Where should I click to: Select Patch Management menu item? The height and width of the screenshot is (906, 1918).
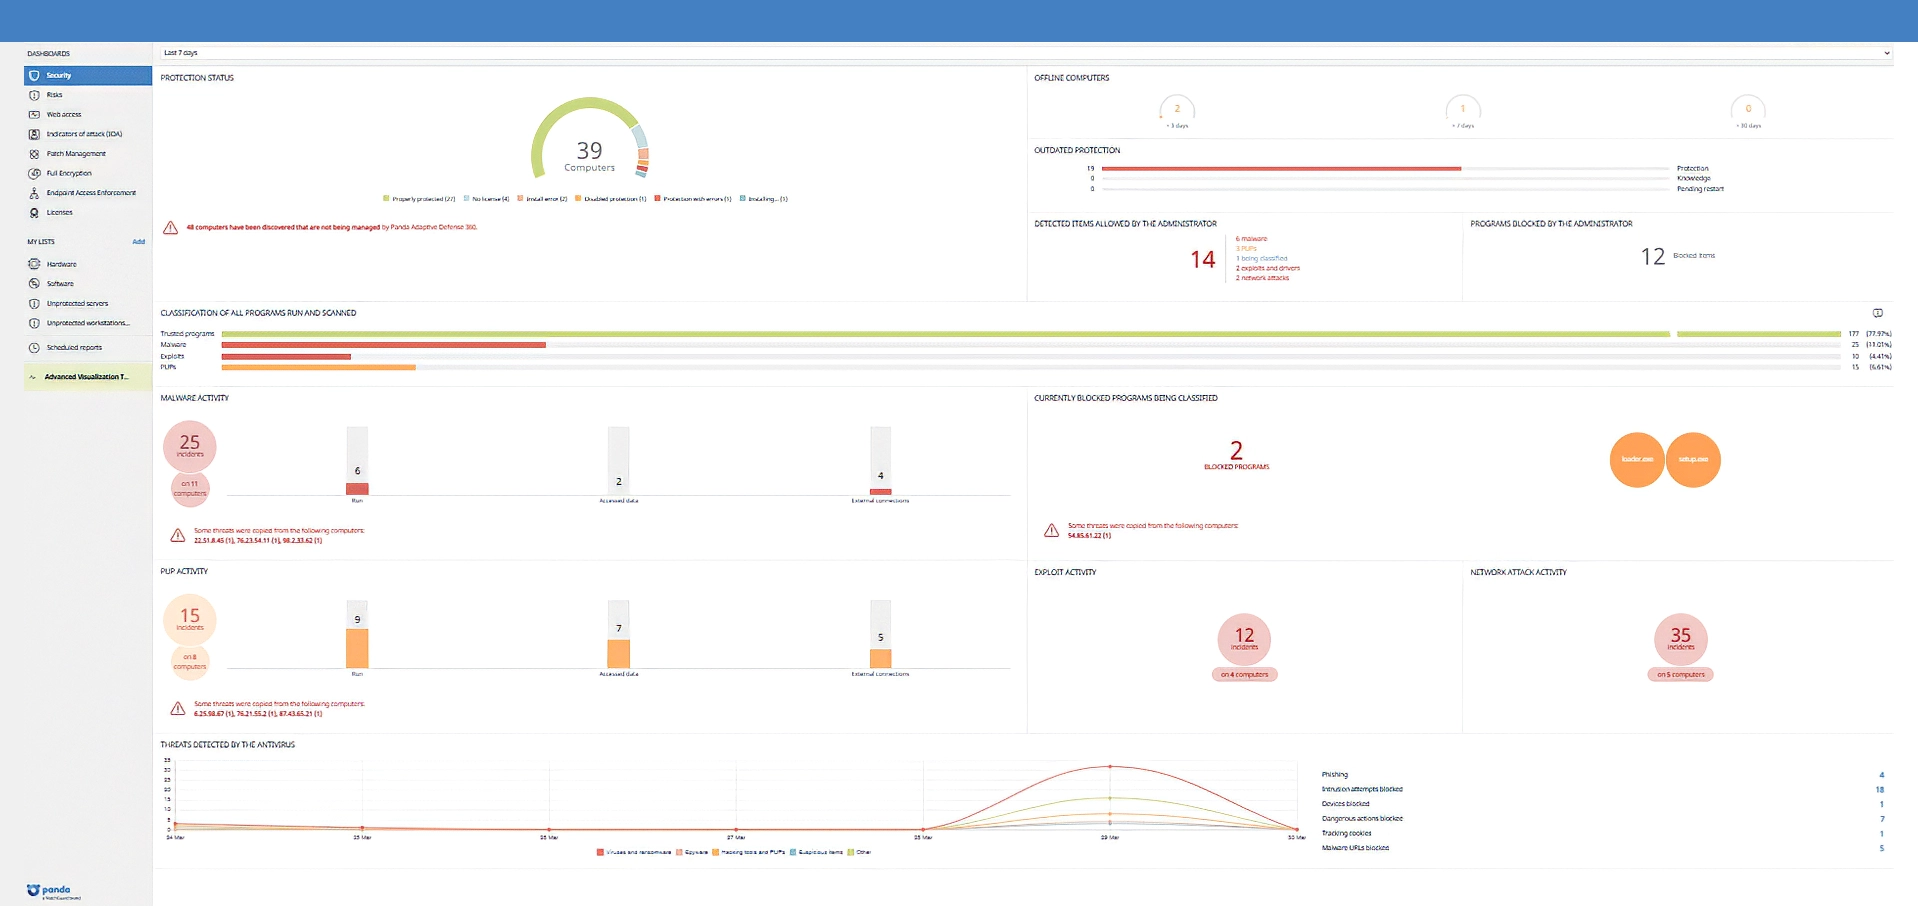tap(76, 154)
